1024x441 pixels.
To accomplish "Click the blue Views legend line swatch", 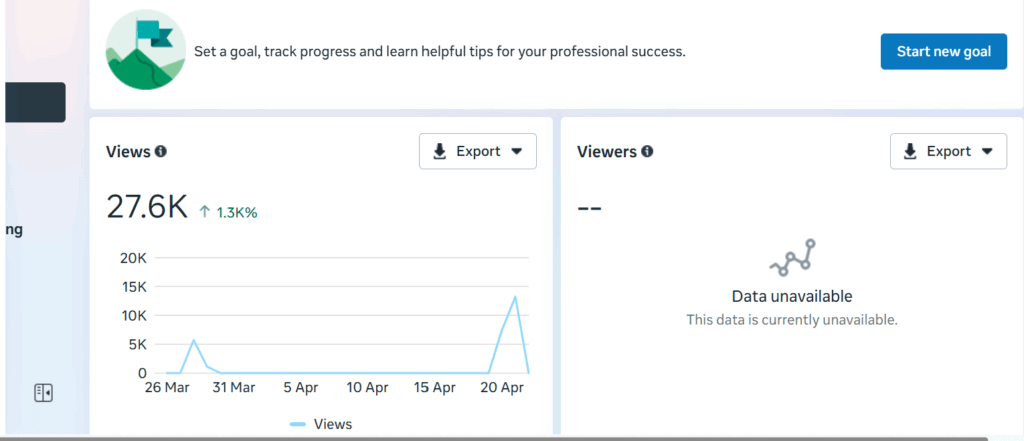I will click(x=298, y=424).
